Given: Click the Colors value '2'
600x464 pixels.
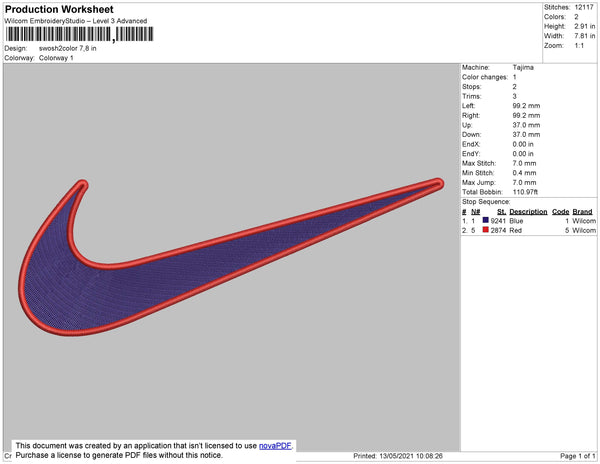Looking at the screenshot, I should (576, 17).
